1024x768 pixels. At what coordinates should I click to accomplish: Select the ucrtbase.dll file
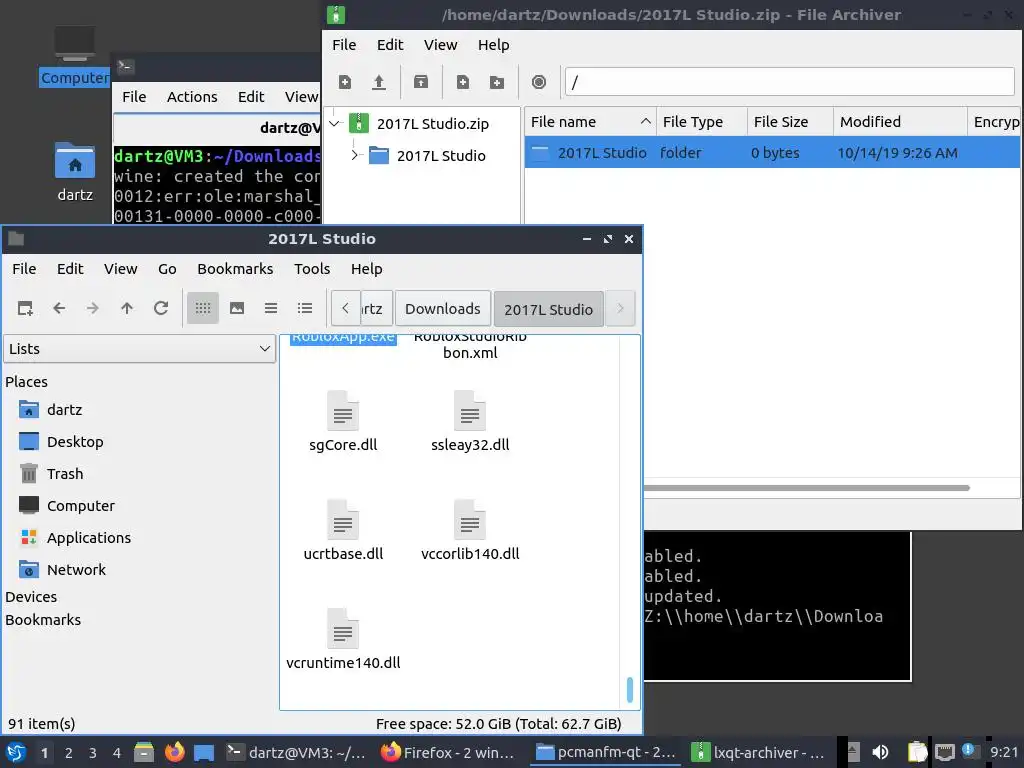pyautogui.click(x=343, y=532)
